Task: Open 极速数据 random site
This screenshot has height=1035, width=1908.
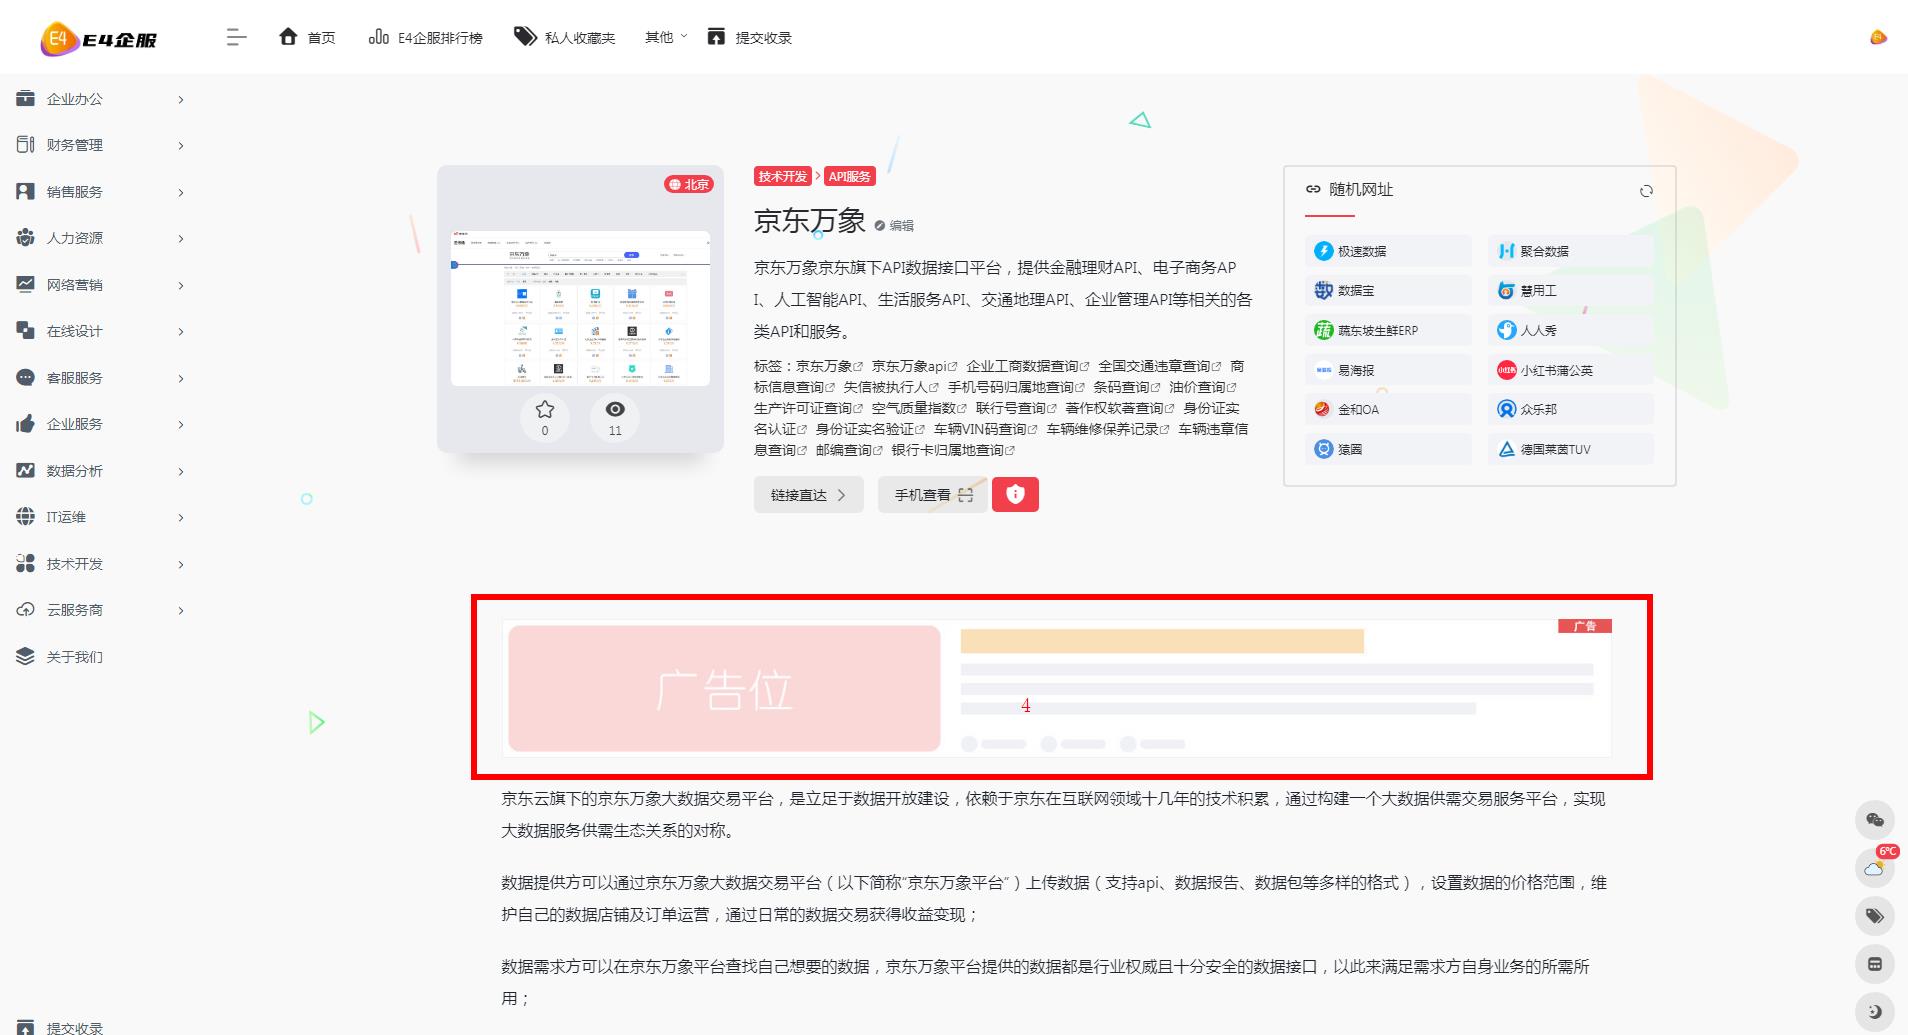Action: click(1388, 251)
